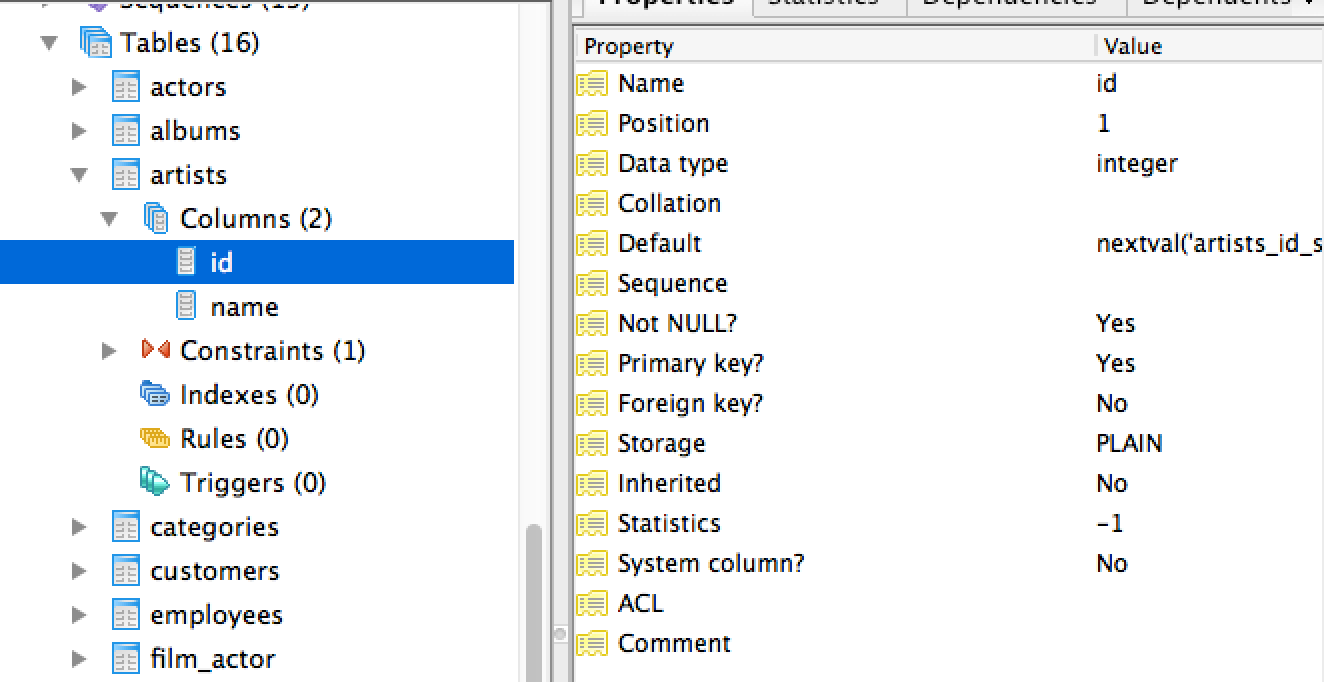
Task: Select the Indexes icon under artists
Action: pos(155,395)
